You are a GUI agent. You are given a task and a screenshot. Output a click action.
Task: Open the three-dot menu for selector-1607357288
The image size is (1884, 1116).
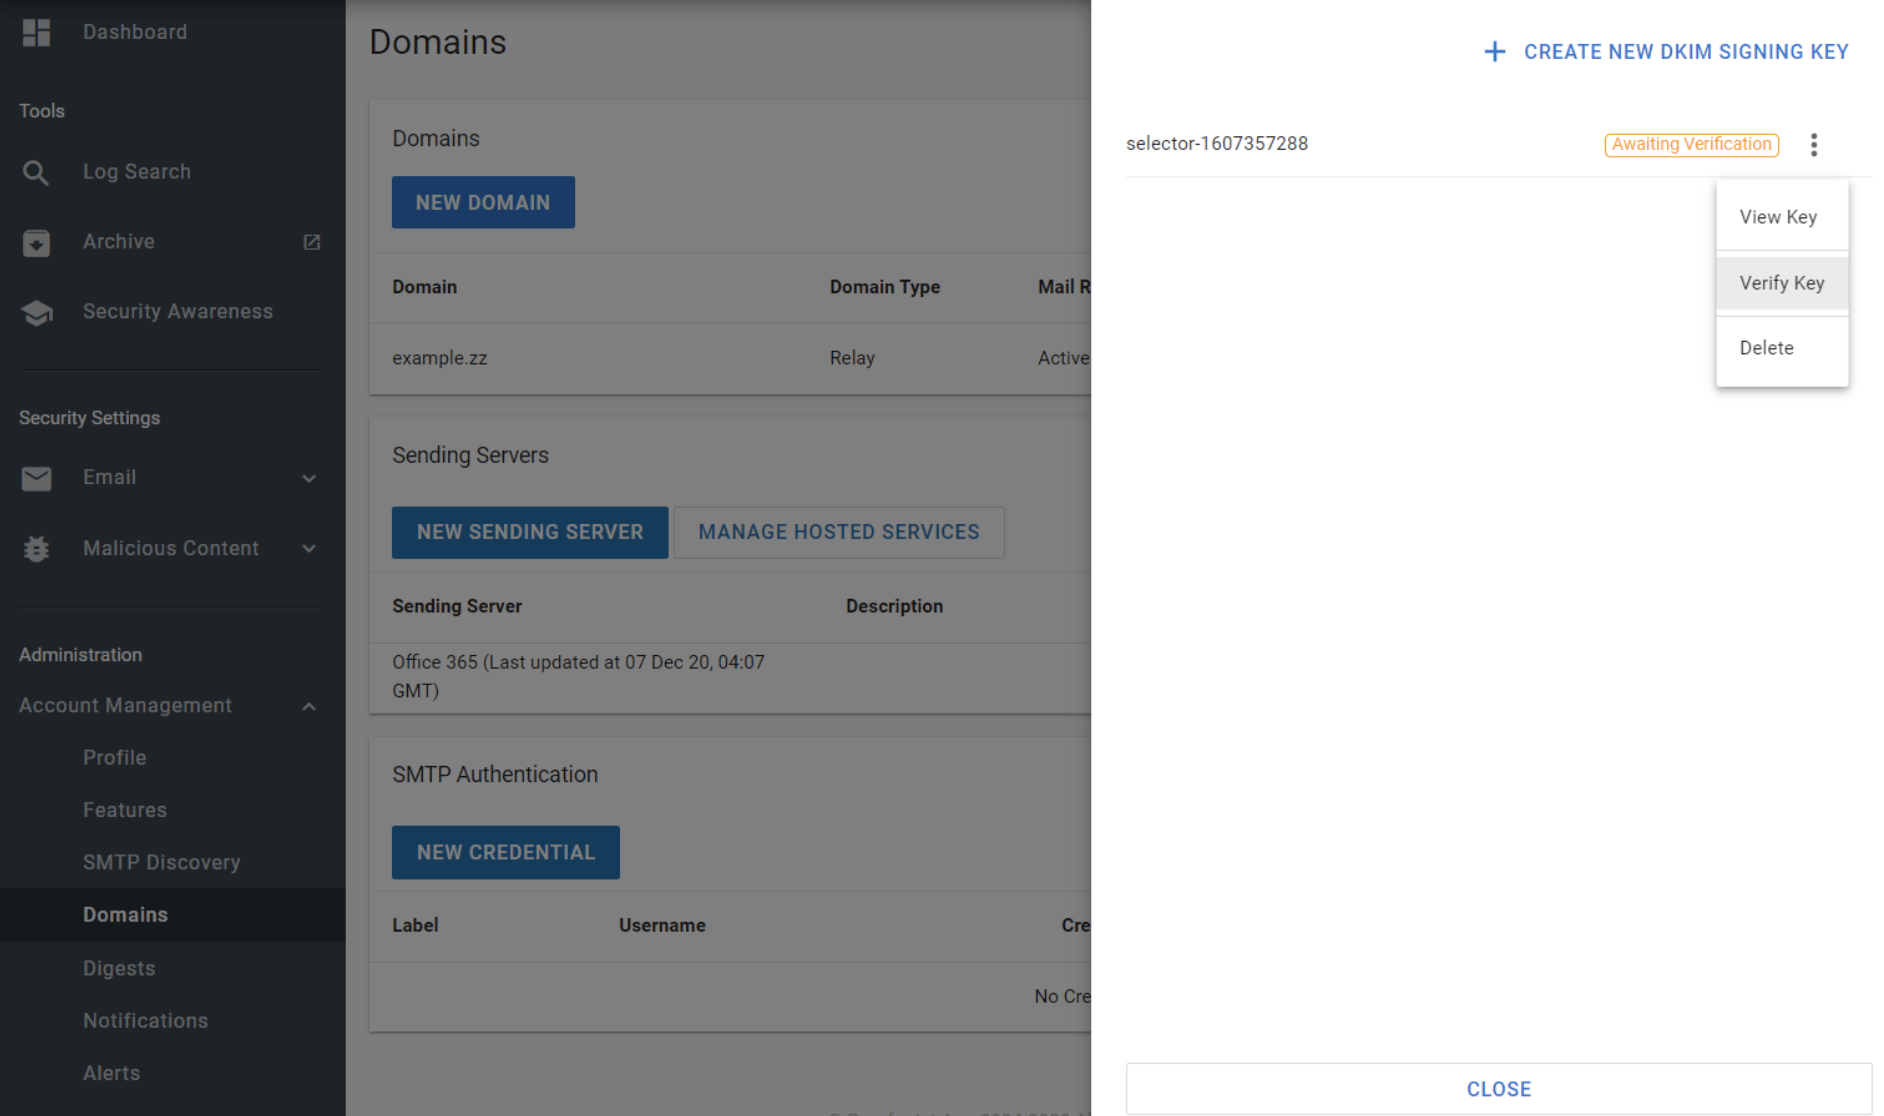pos(1814,145)
